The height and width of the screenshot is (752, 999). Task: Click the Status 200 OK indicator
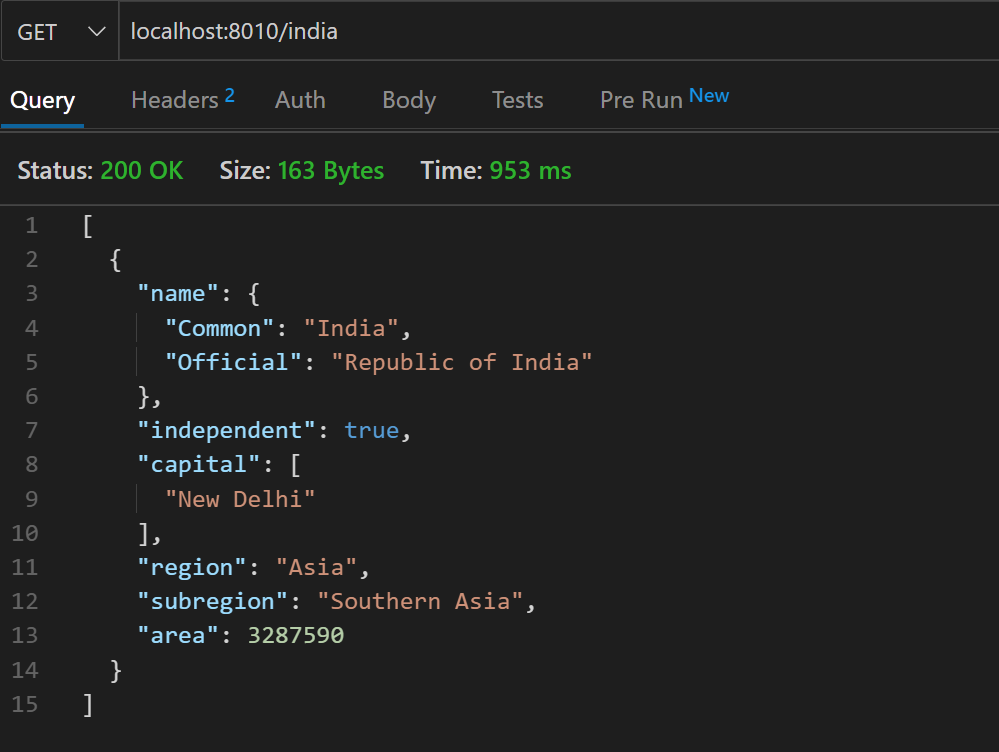(141, 170)
